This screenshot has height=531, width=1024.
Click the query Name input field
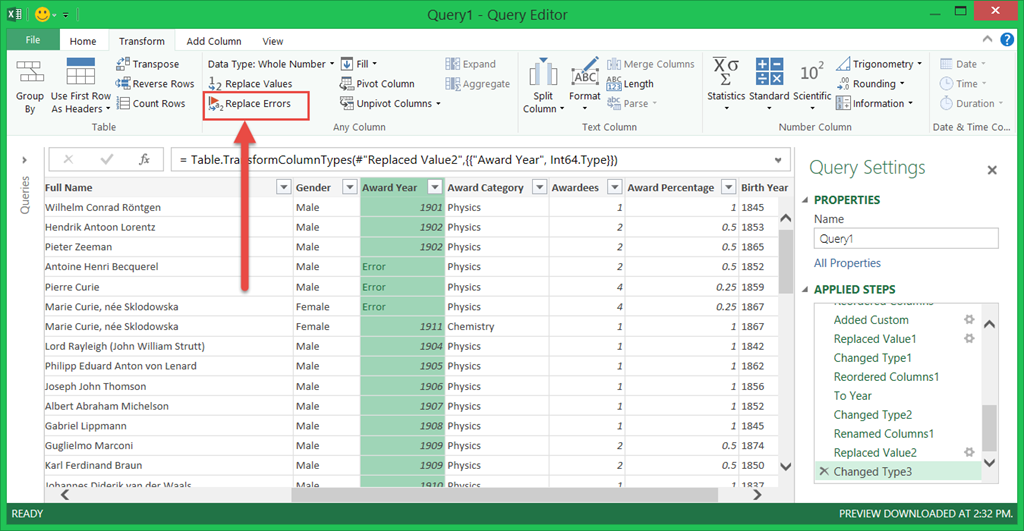(x=905, y=239)
